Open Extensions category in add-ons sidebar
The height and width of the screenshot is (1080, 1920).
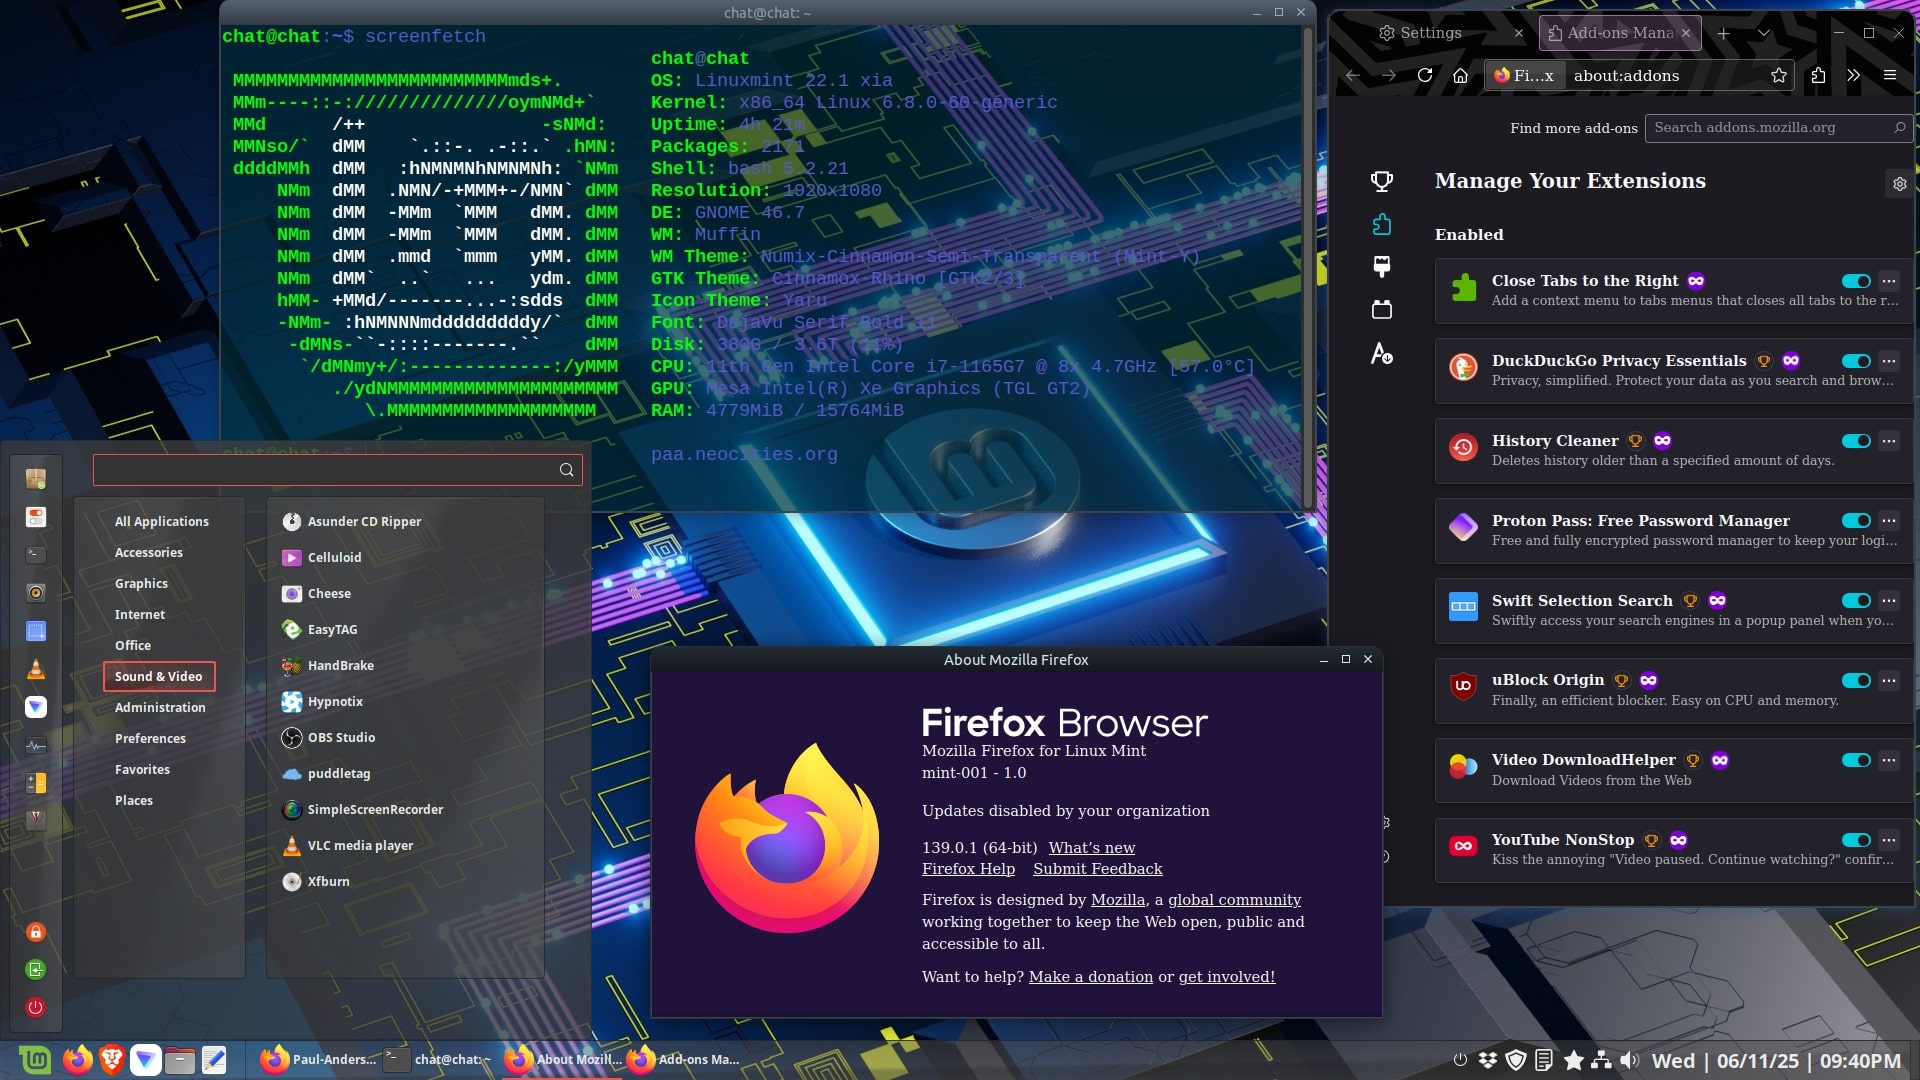click(1382, 225)
